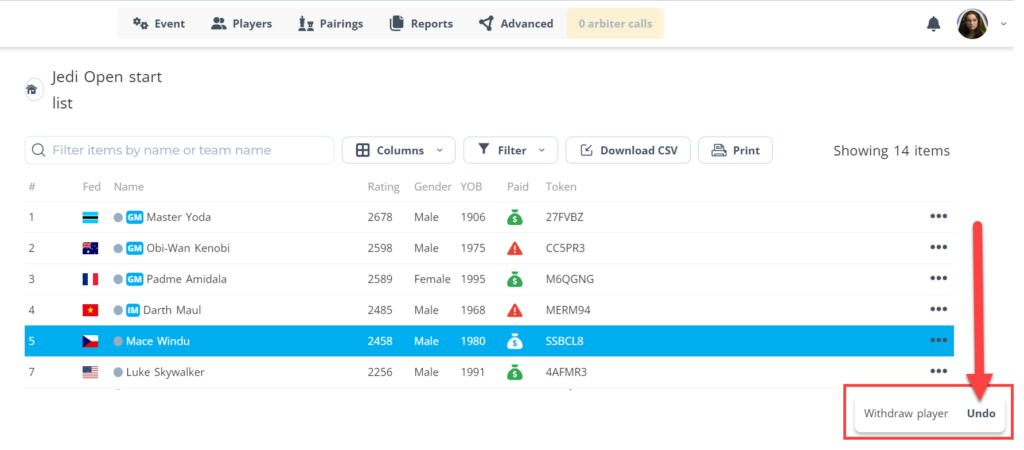1024x450 pixels.
Task: Open more options for Obi-Wan Kenobi
Action: tap(938, 248)
